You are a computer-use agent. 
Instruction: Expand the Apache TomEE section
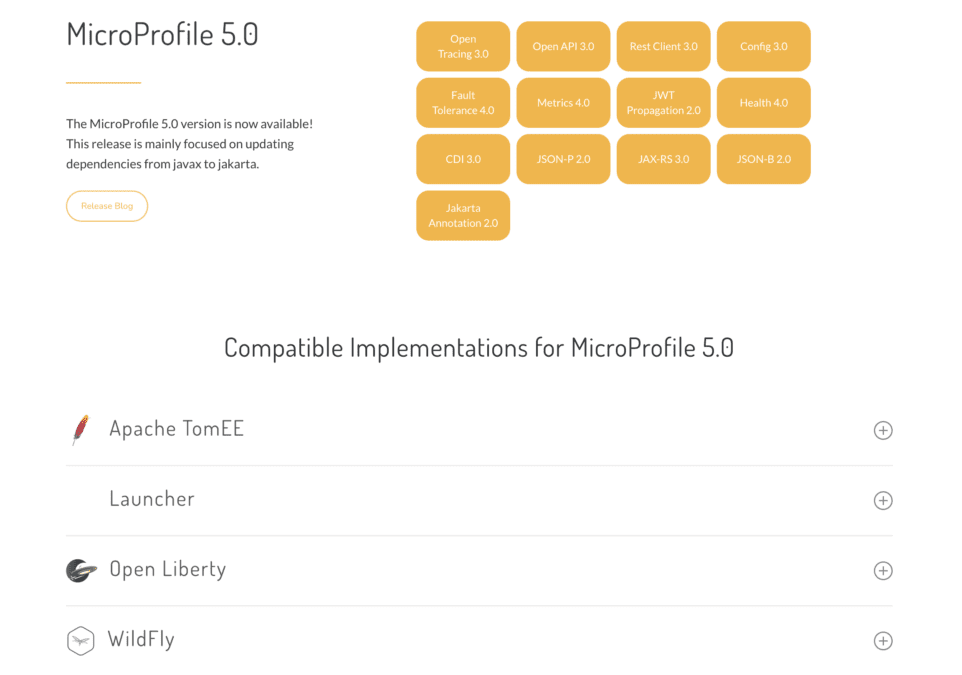click(883, 430)
